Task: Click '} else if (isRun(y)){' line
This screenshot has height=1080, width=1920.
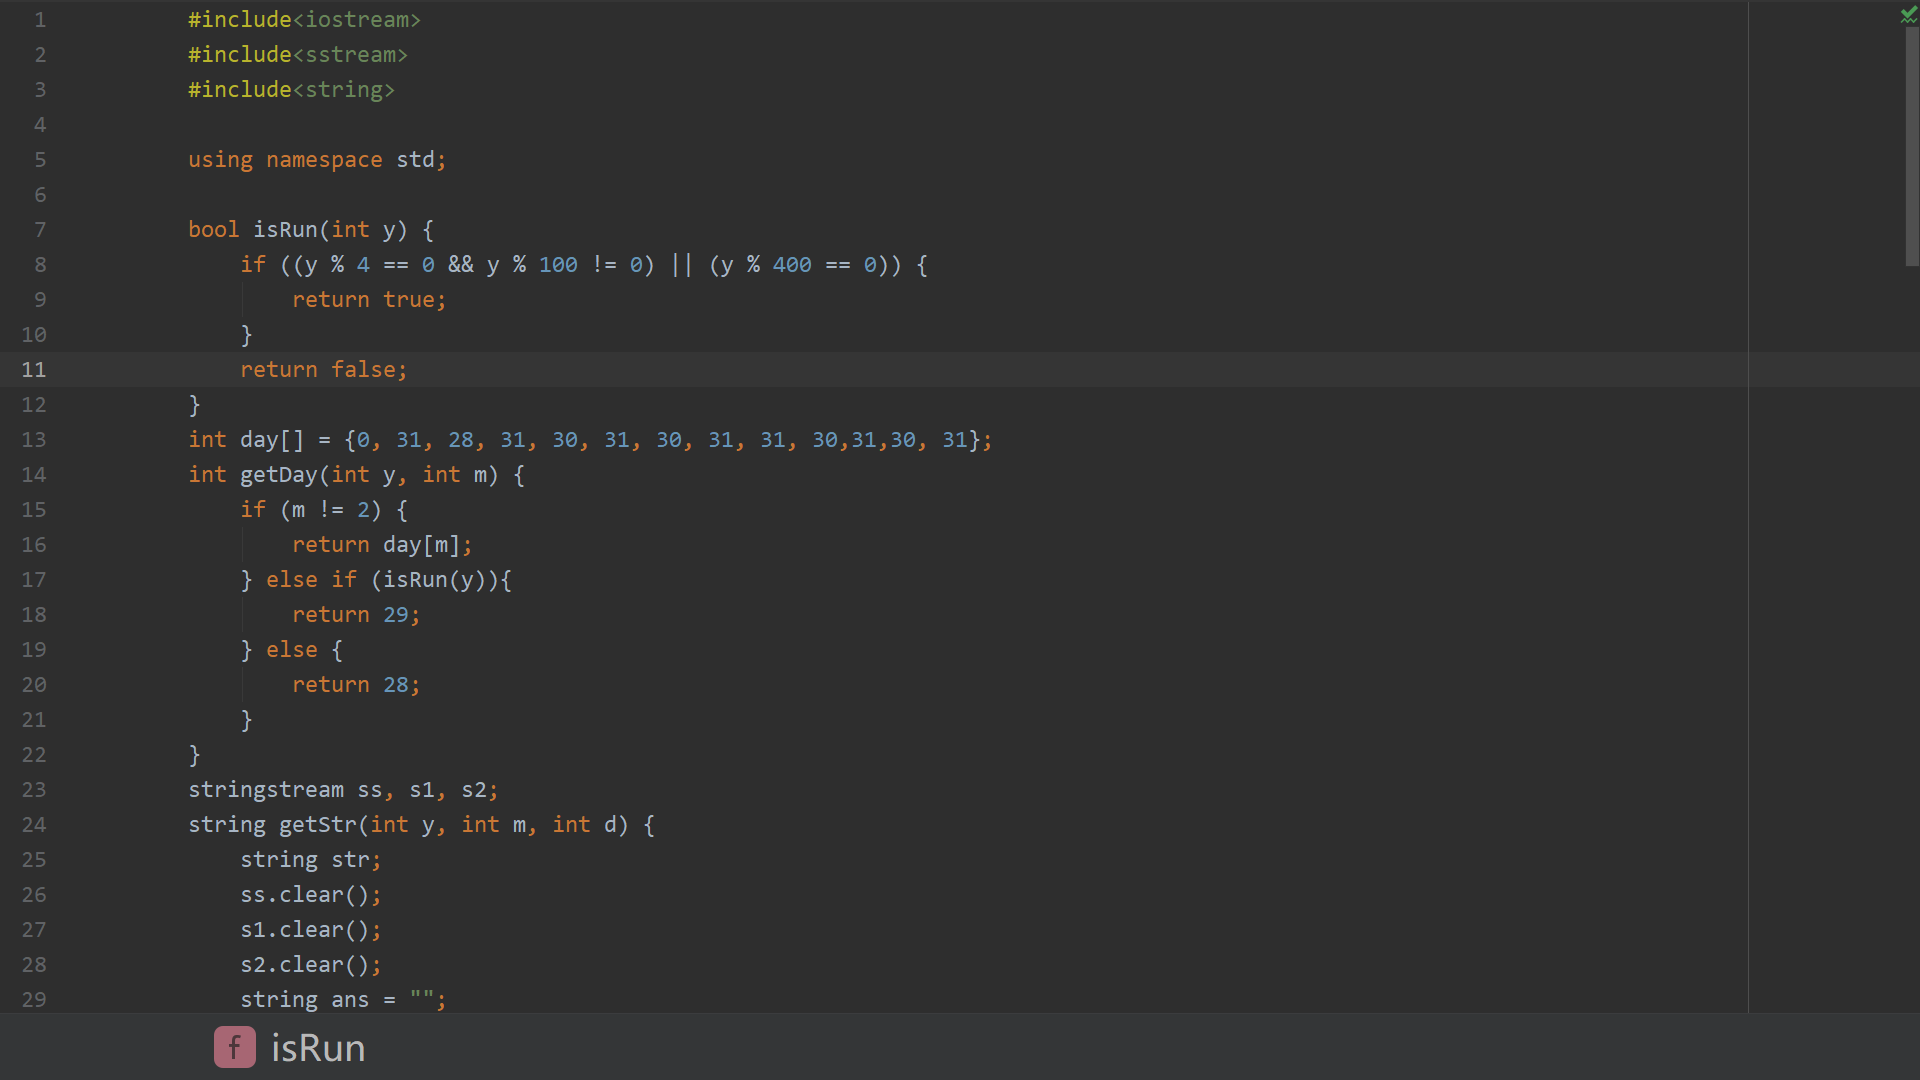Action: coord(376,580)
